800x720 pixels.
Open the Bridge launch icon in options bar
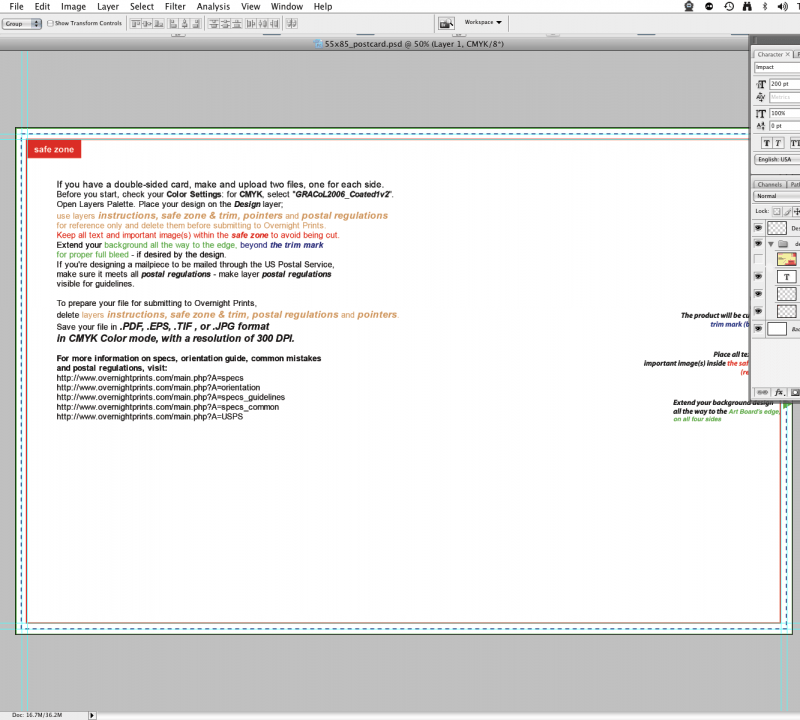point(447,22)
